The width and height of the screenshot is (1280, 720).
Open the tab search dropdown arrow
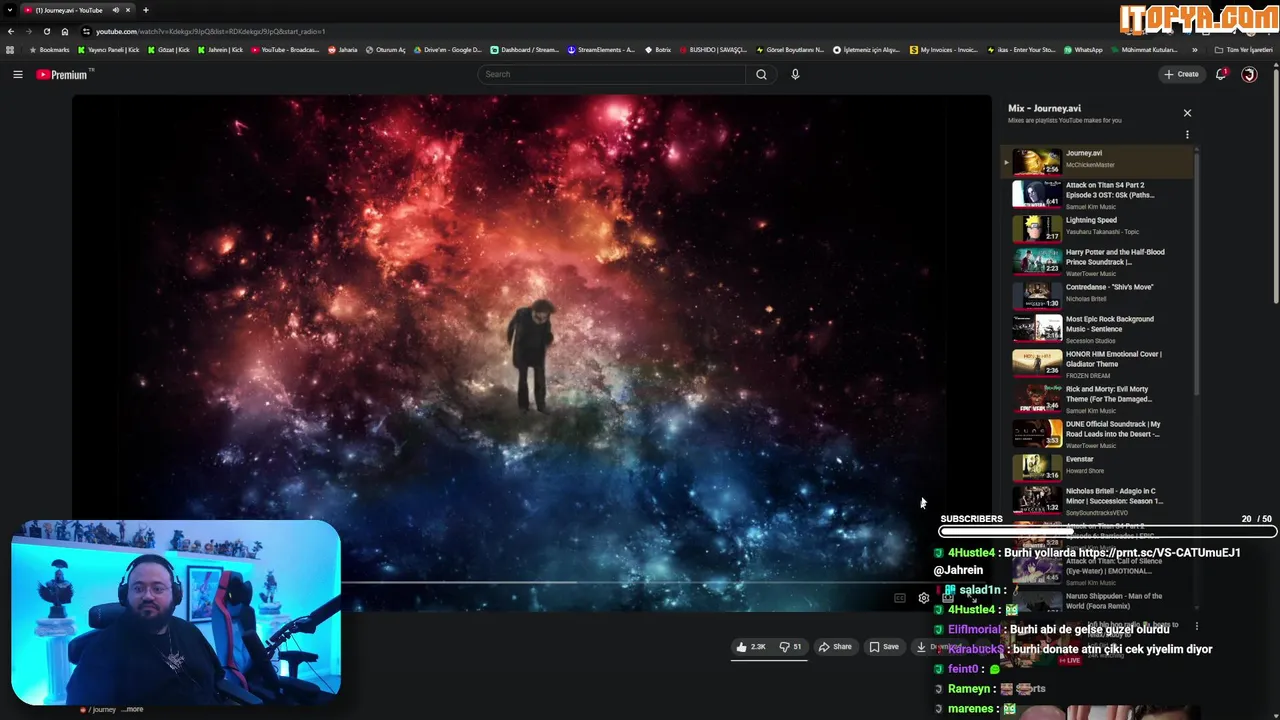click(x=10, y=10)
